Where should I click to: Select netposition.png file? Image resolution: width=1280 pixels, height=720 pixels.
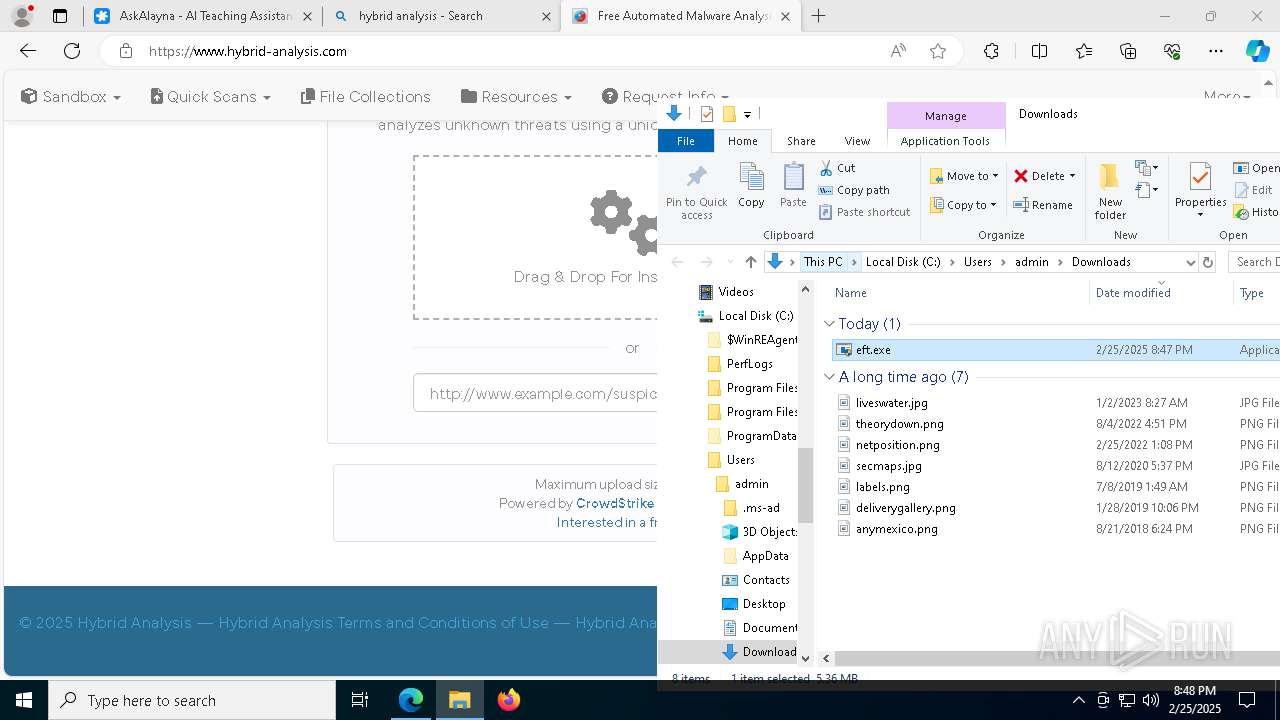(x=897, y=445)
